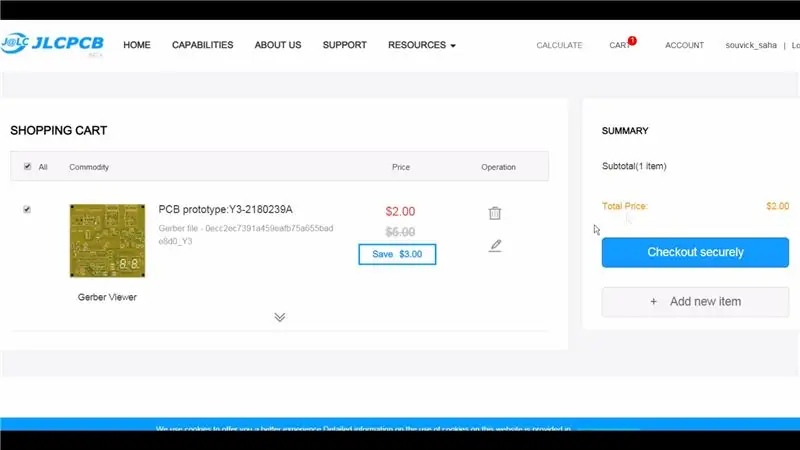The image size is (800, 450).
Task: Open the Cart with notification badge
Action: [622, 44]
